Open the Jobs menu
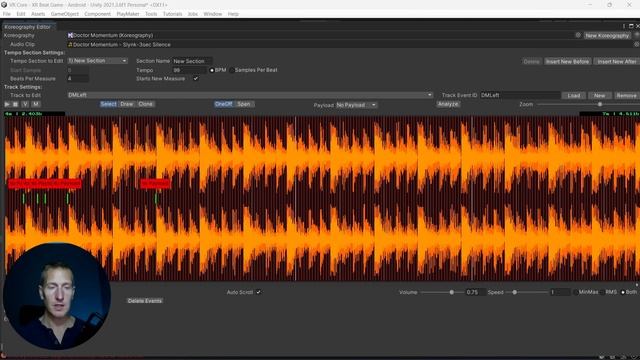 click(x=193, y=14)
